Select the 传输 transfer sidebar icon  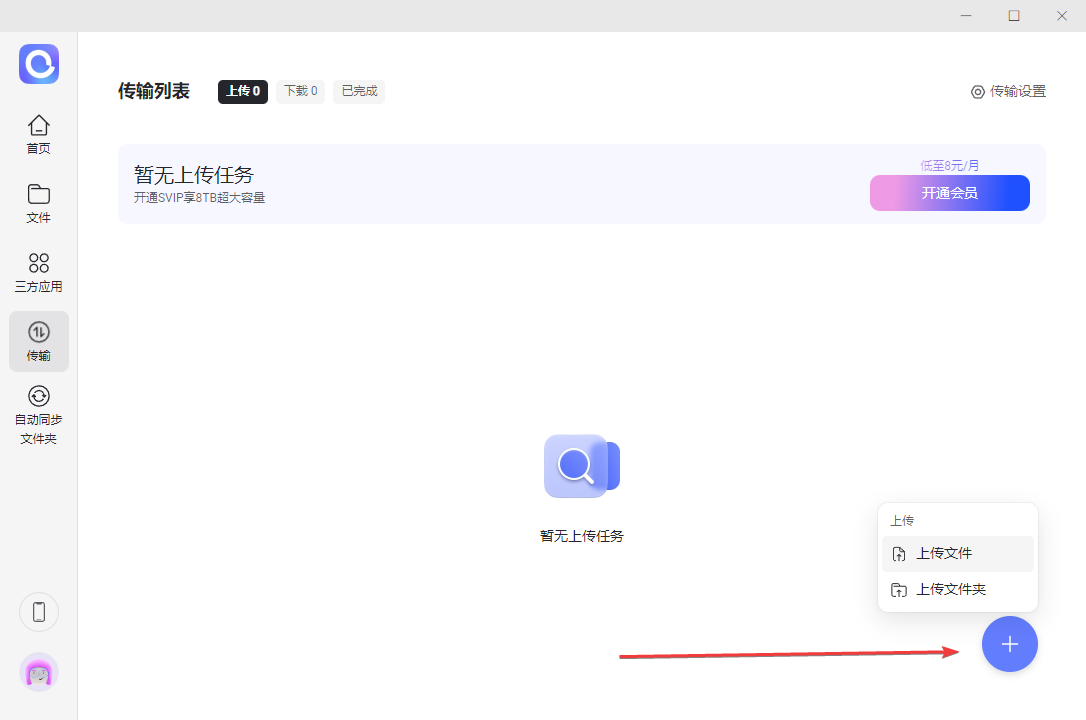coord(38,341)
